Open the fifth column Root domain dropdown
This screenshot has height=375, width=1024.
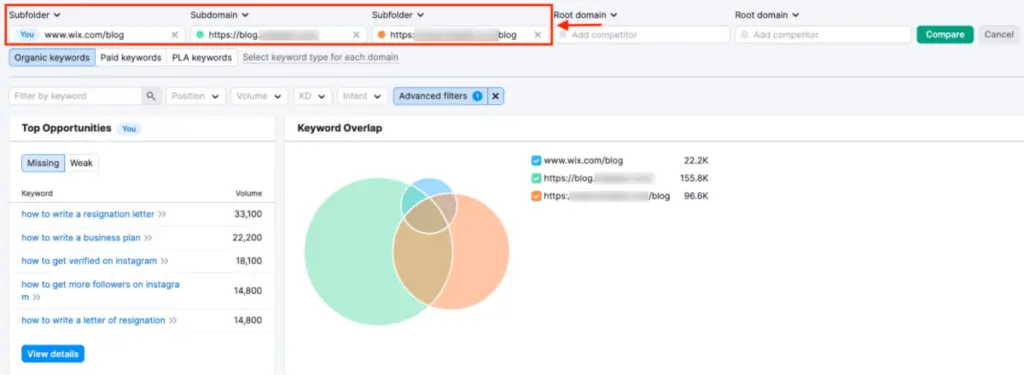[767, 14]
